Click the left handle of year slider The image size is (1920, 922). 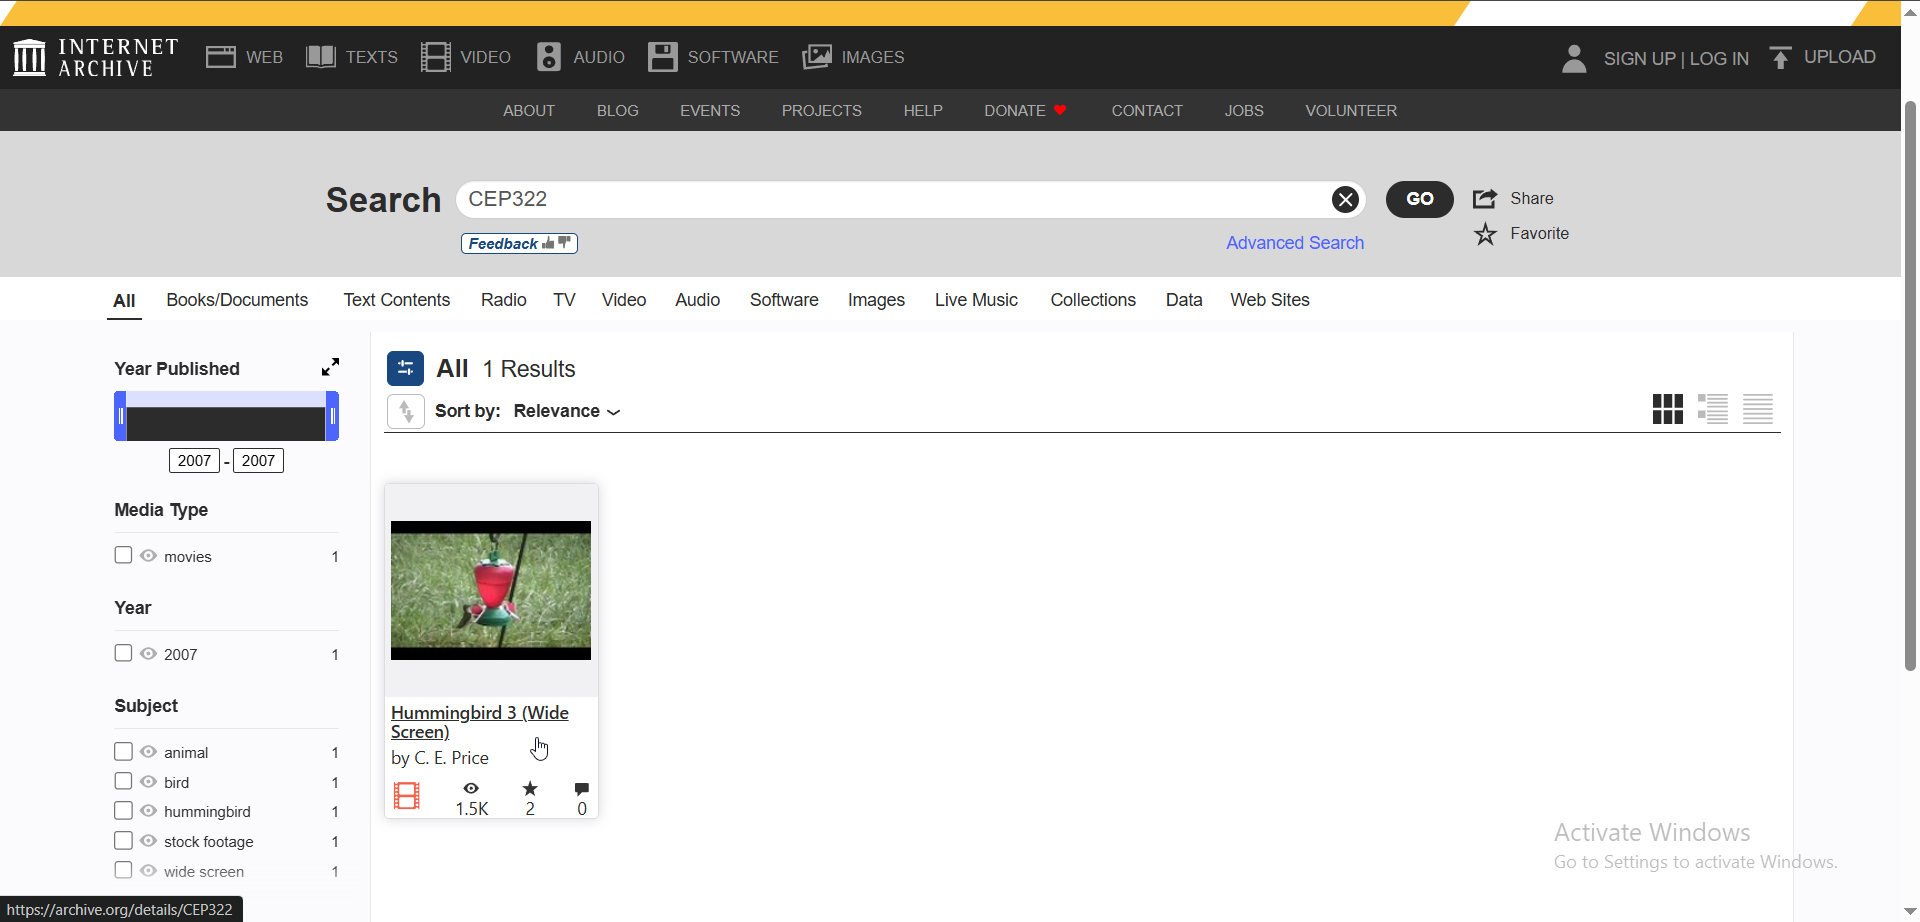click(121, 416)
